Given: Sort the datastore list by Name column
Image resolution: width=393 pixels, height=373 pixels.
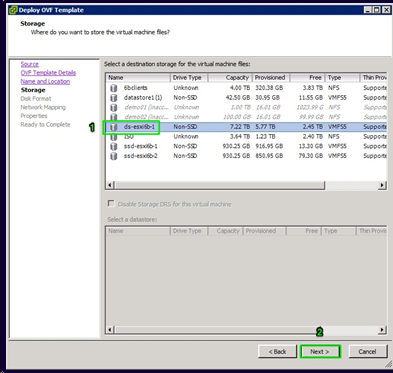Looking at the screenshot, I should pos(138,77).
